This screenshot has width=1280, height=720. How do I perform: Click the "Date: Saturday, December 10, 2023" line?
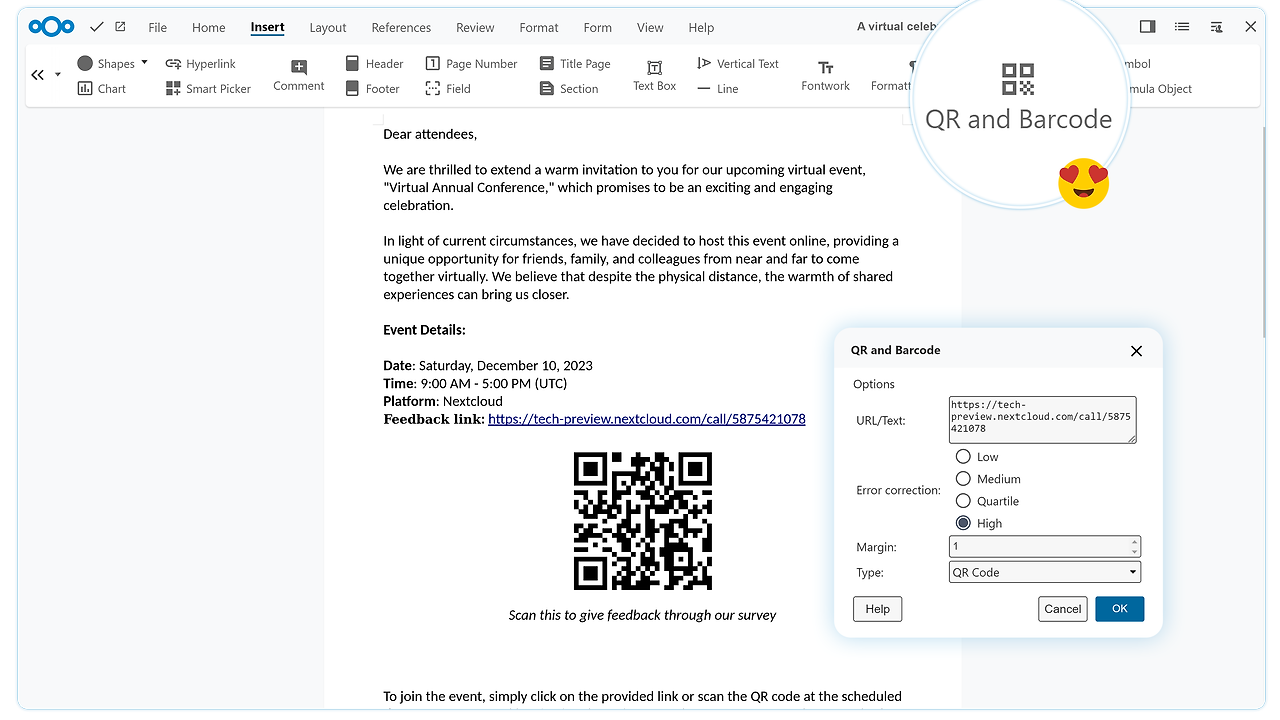pyautogui.click(x=488, y=366)
